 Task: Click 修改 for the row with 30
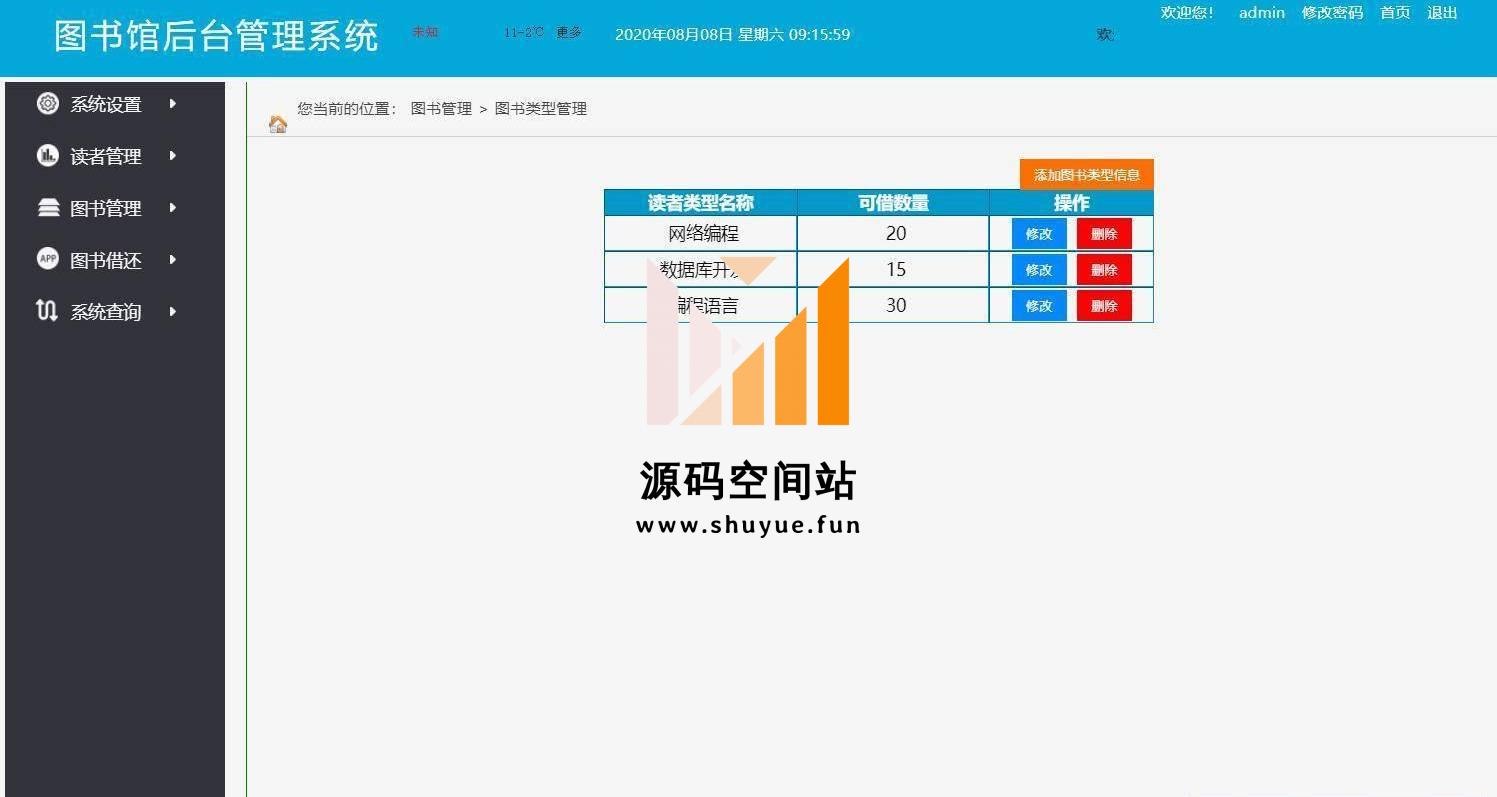tap(1039, 306)
